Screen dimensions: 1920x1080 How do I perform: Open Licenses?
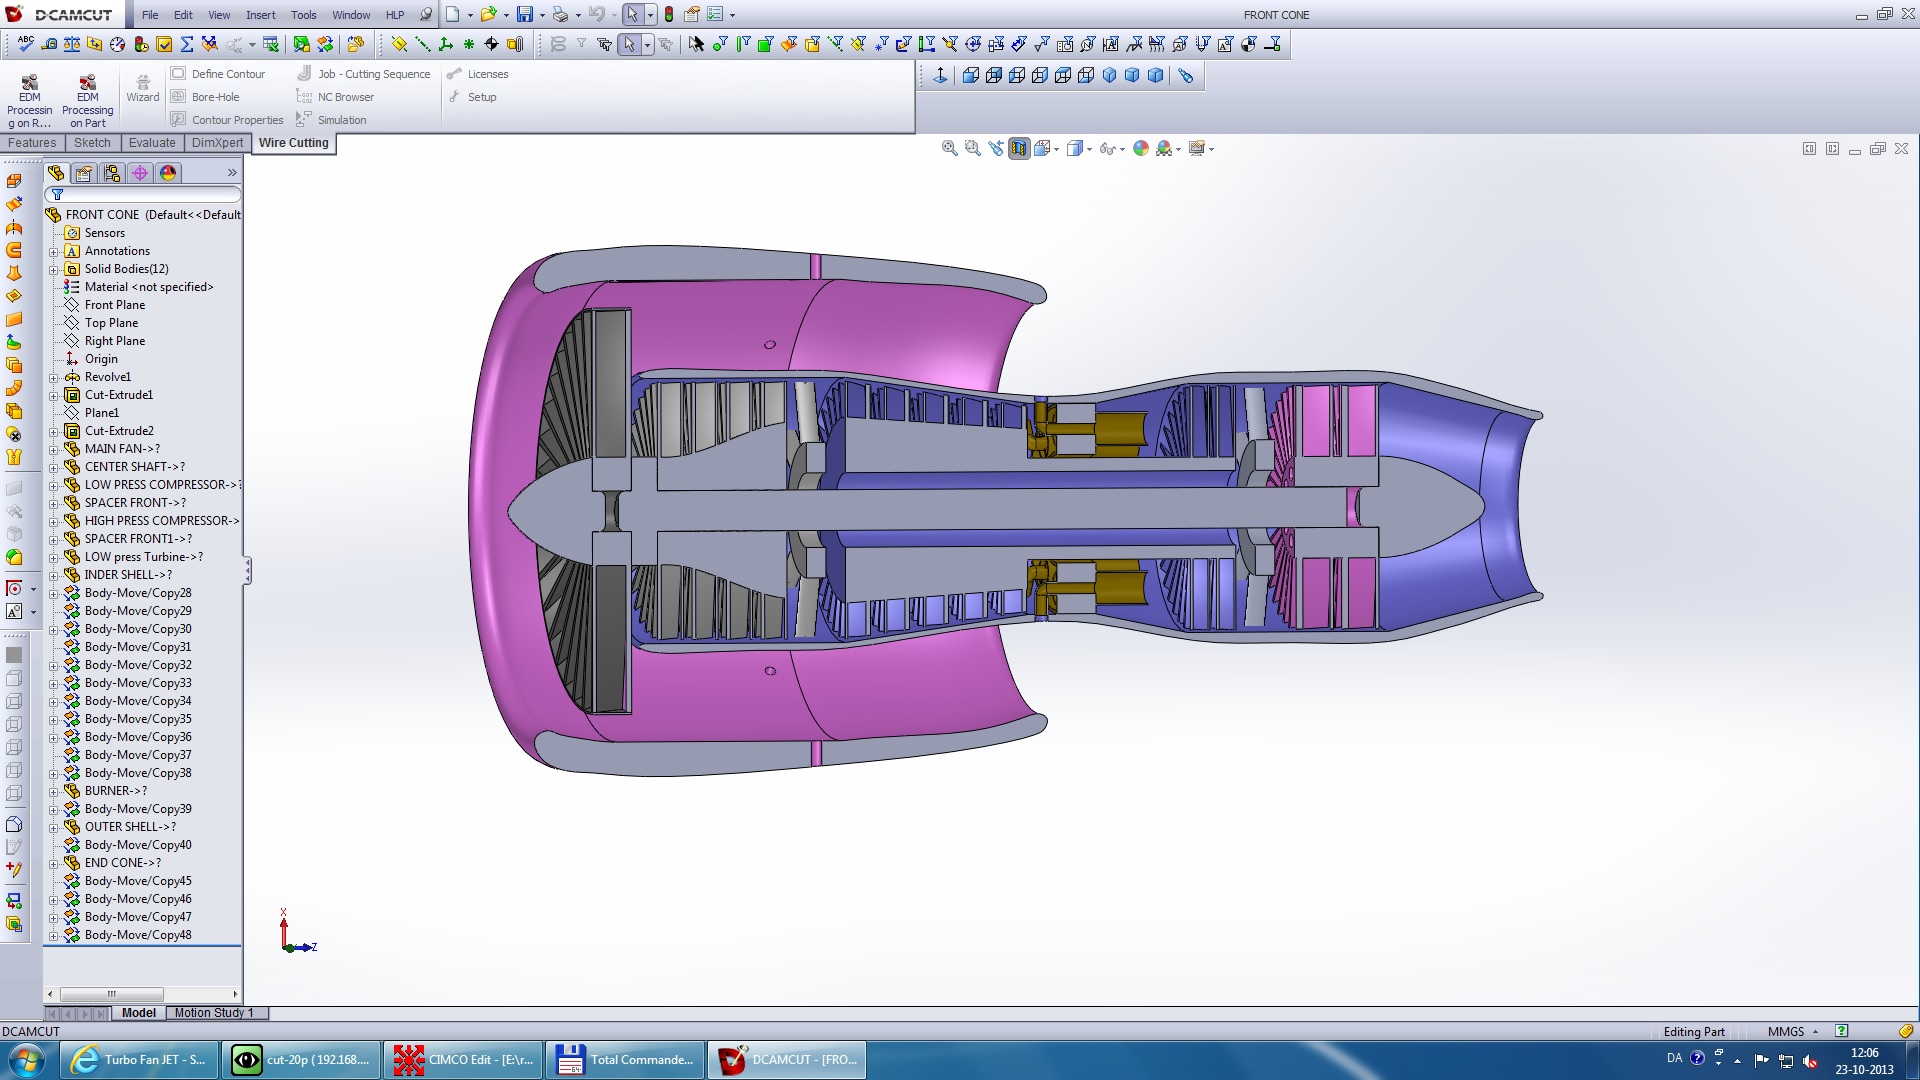[478, 74]
